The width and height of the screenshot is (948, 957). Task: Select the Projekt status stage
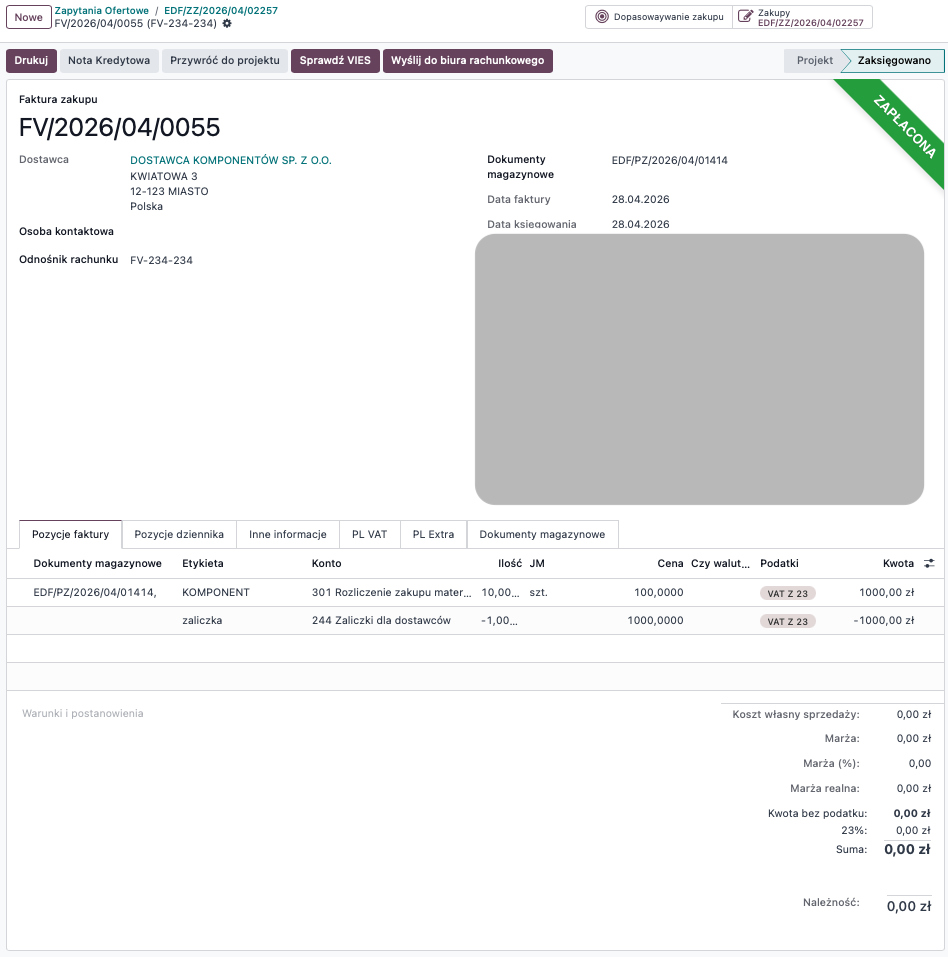click(814, 61)
